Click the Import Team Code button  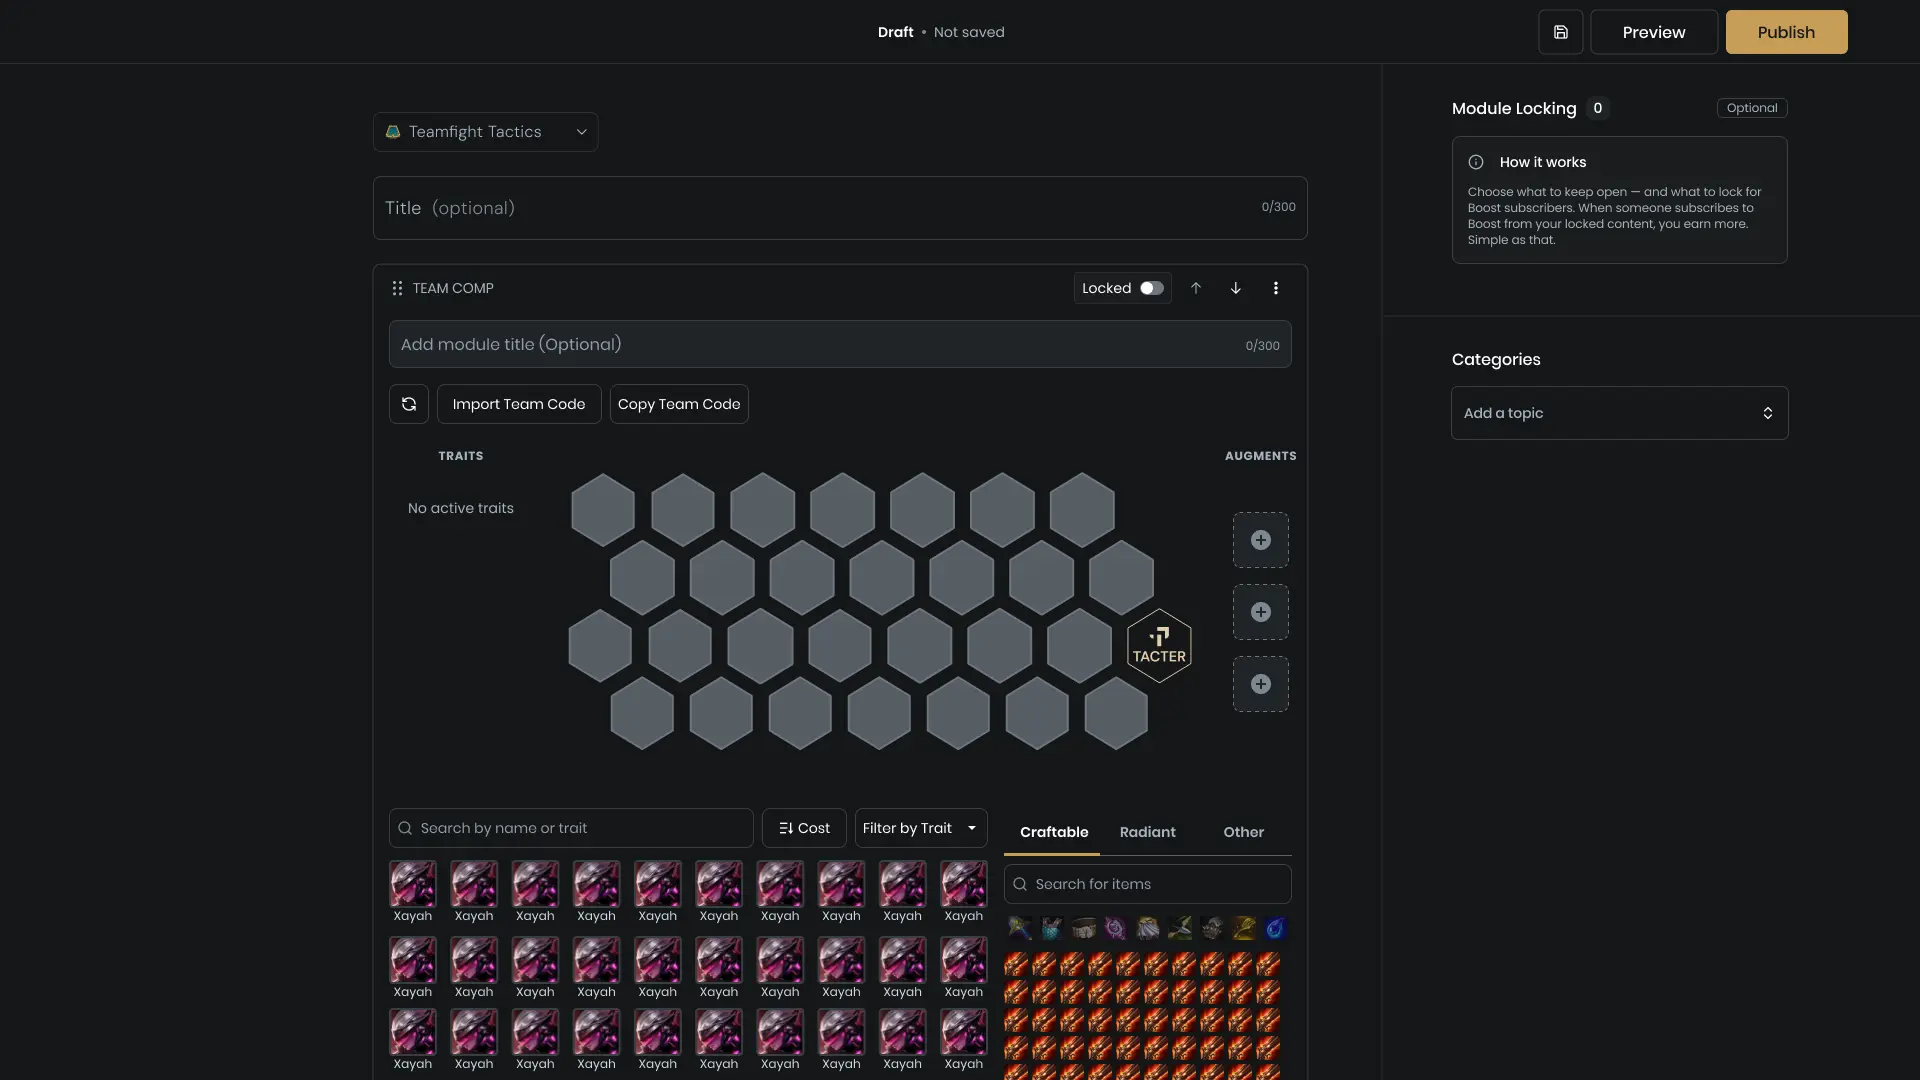point(518,404)
